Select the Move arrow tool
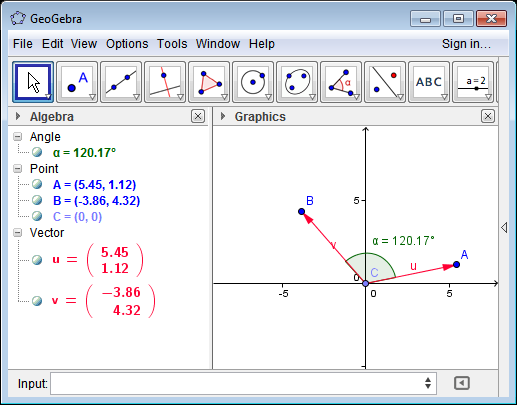 pyautogui.click(x=33, y=82)
